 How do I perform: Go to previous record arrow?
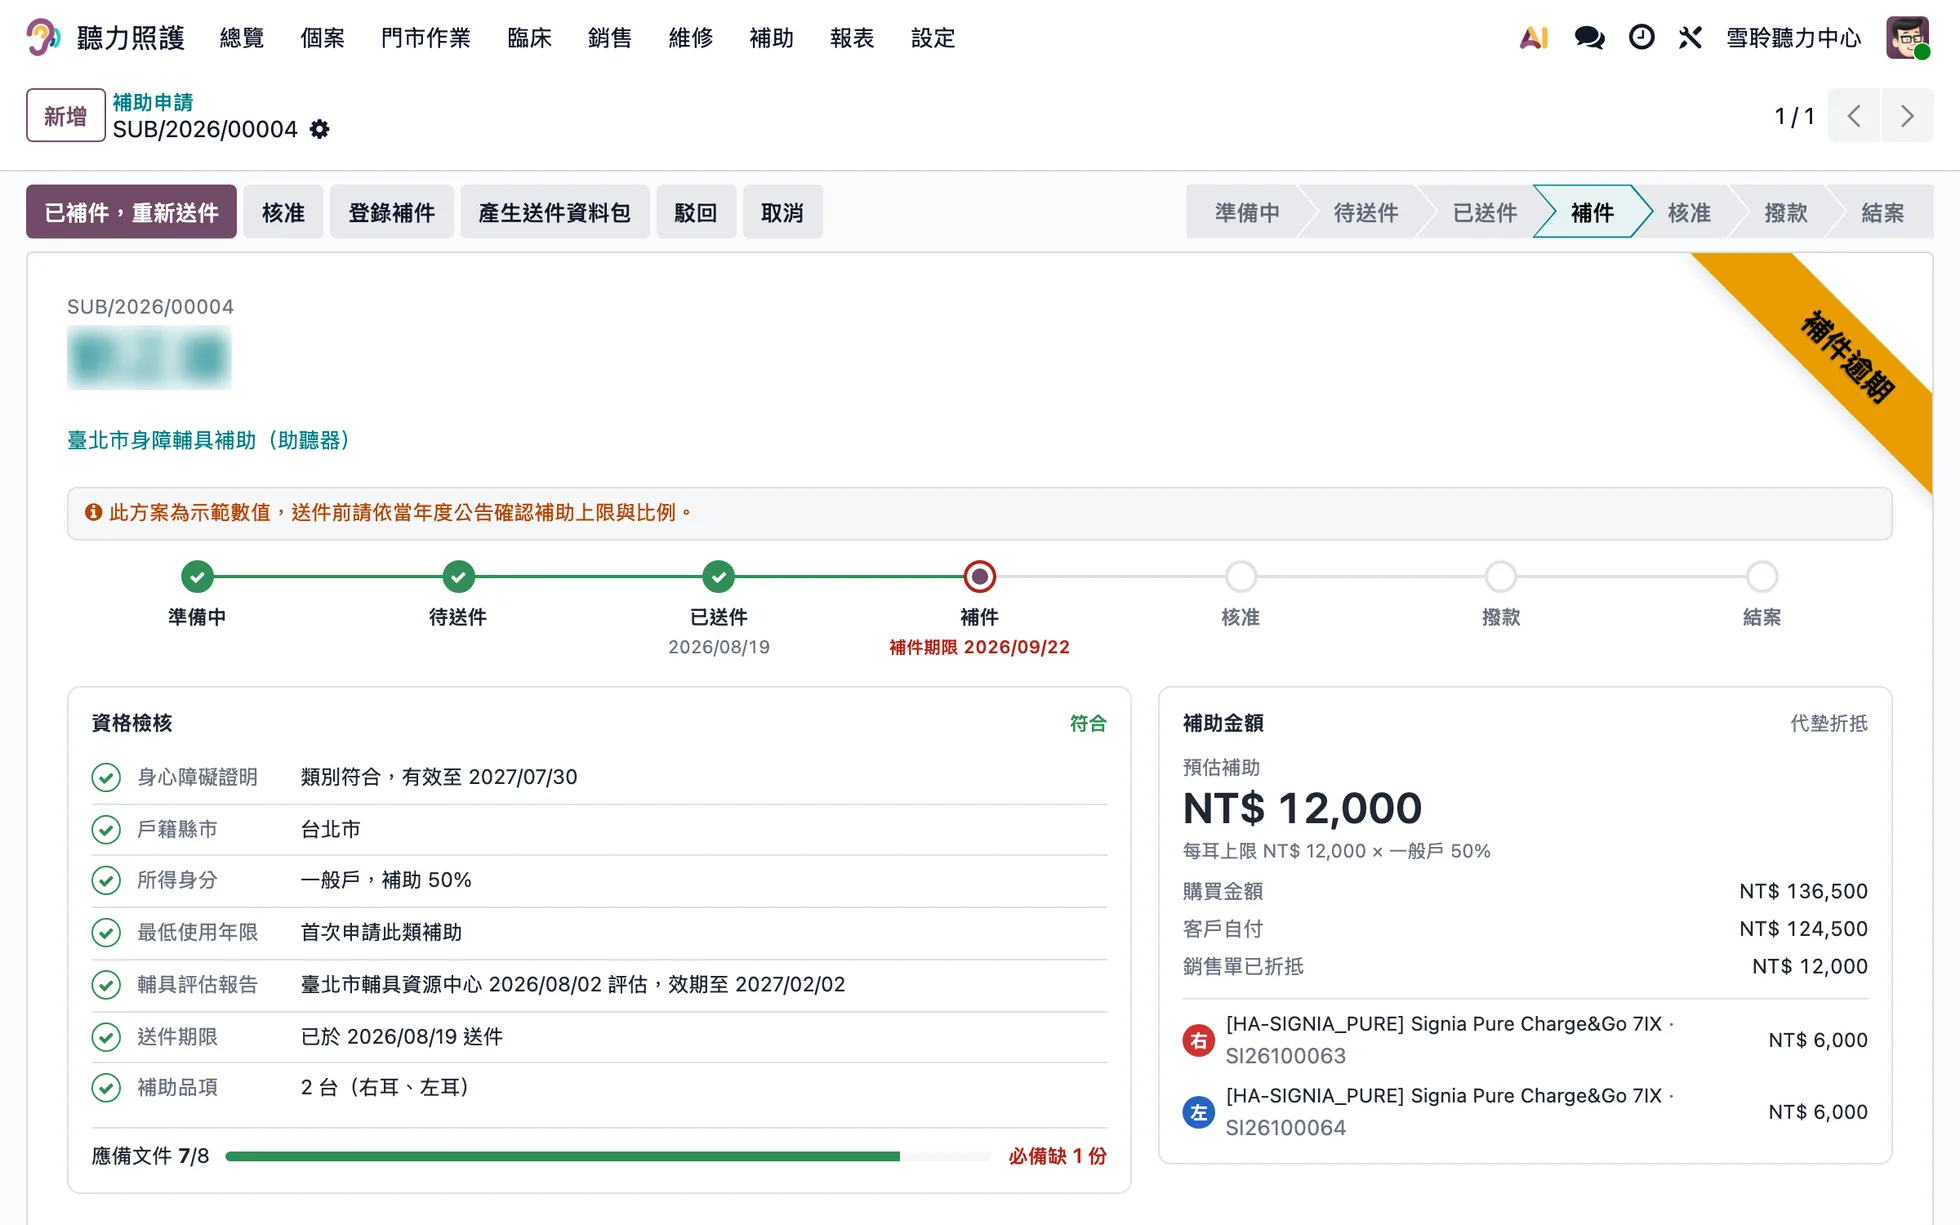pyautogui.click(x=1854, y=116)
